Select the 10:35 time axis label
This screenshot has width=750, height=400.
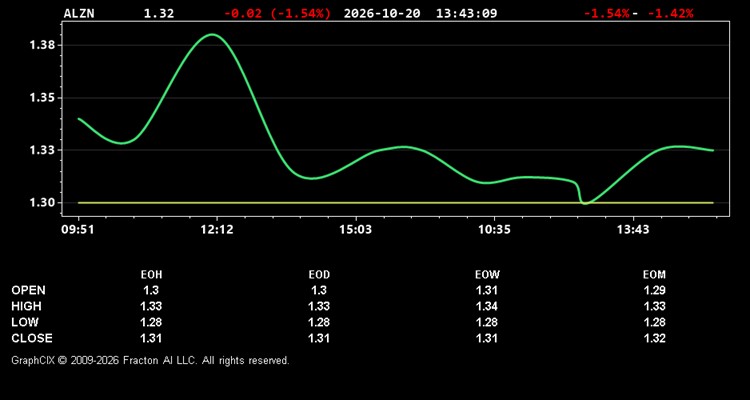pos(494,230)
